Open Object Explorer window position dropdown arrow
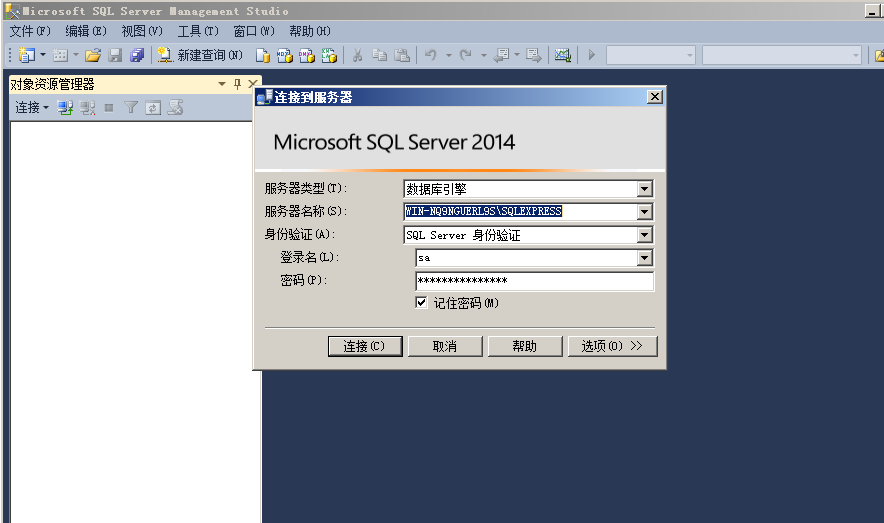 point(222,84)
